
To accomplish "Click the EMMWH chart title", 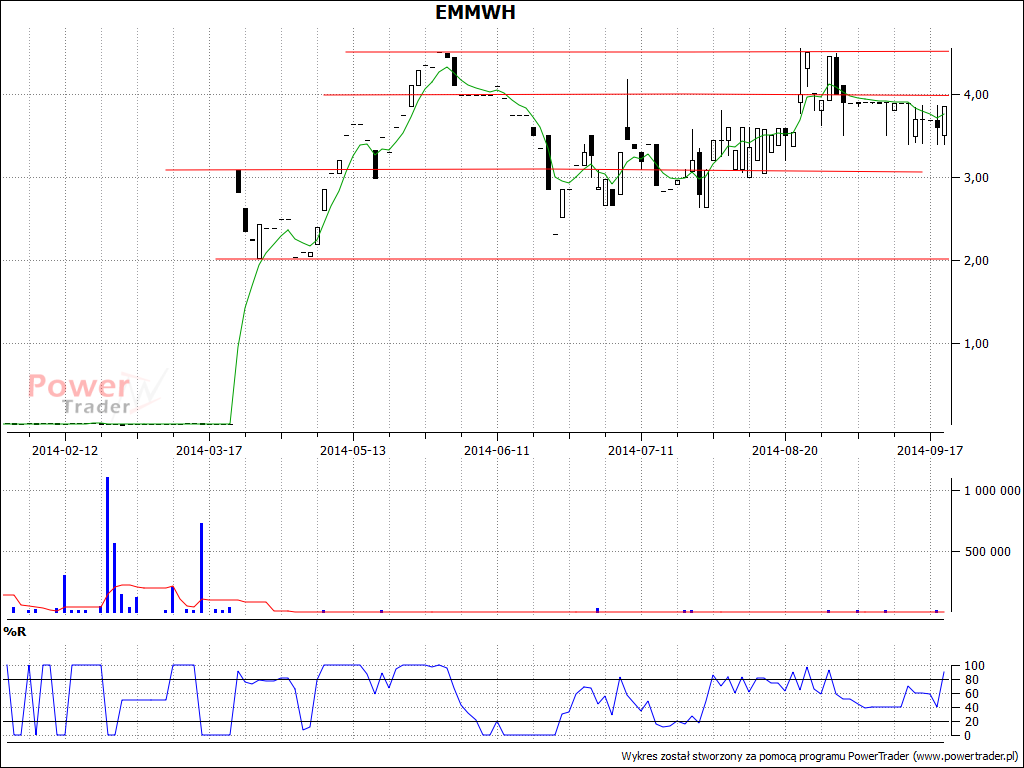I will 476,12.
